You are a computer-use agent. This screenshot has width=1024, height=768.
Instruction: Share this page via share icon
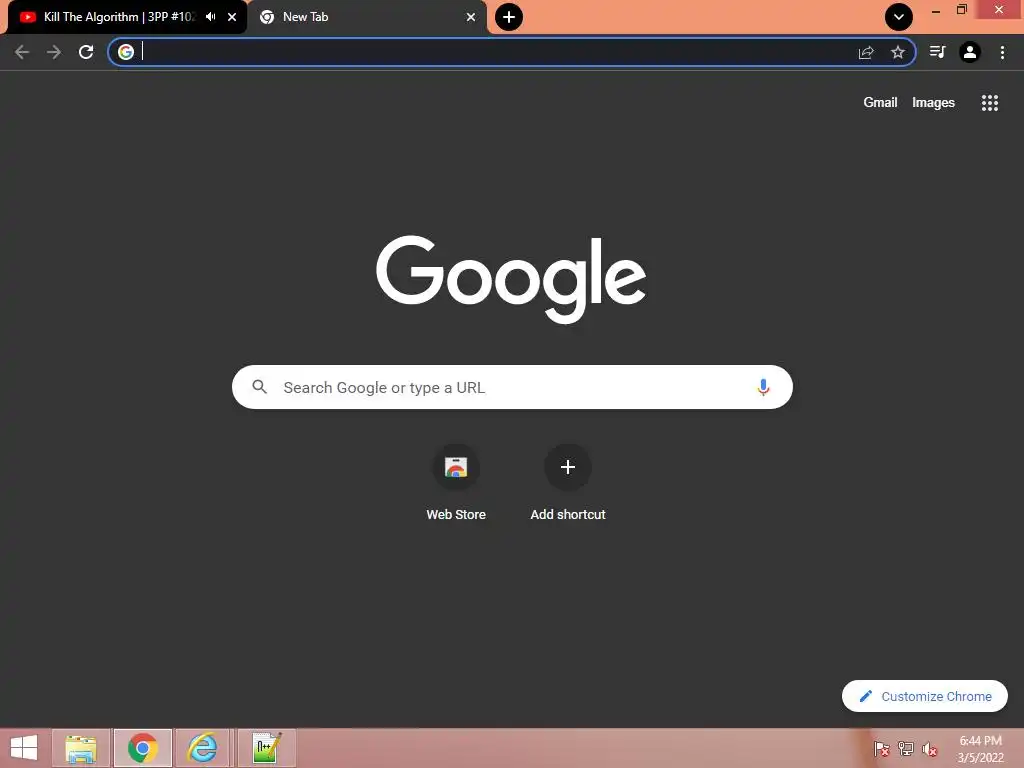(x=866, y=52)
